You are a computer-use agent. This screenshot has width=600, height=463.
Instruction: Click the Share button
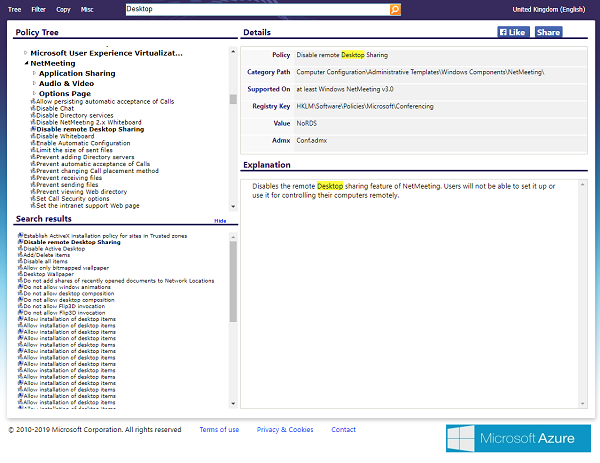pos(548,32)
